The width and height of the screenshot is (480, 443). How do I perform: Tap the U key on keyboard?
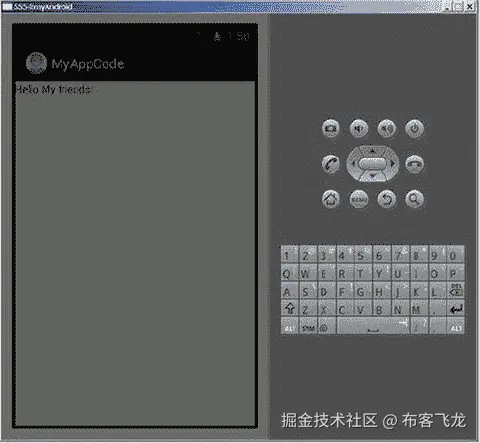[x=401, y=273]
